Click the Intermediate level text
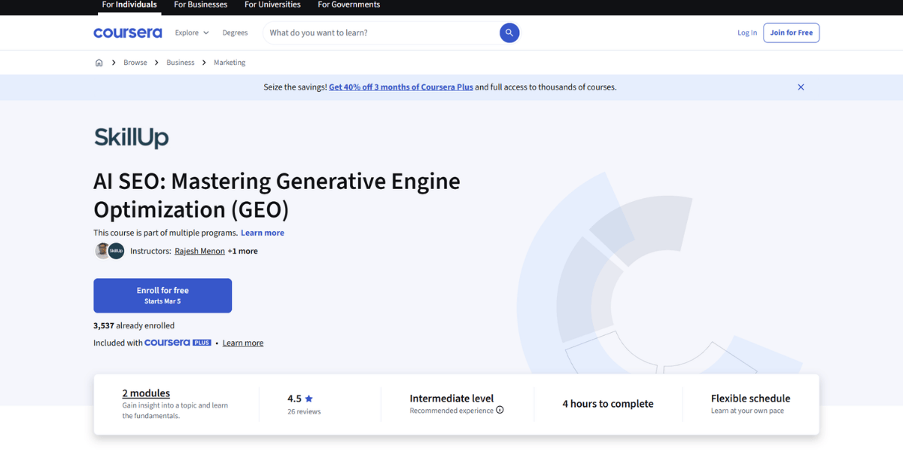 [451, 398]
